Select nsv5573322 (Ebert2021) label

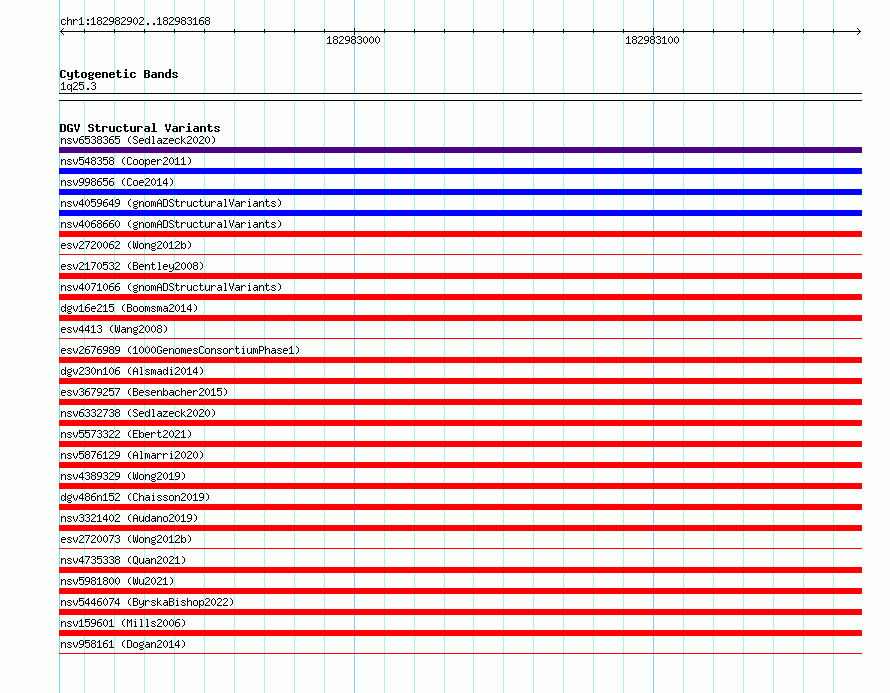[126, 434]
